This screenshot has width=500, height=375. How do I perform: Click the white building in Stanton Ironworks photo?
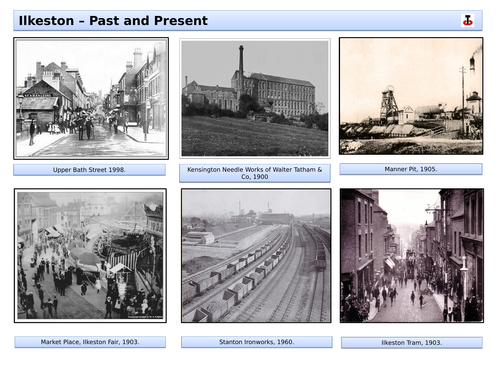pyautogui.click(x=200, y=238)
